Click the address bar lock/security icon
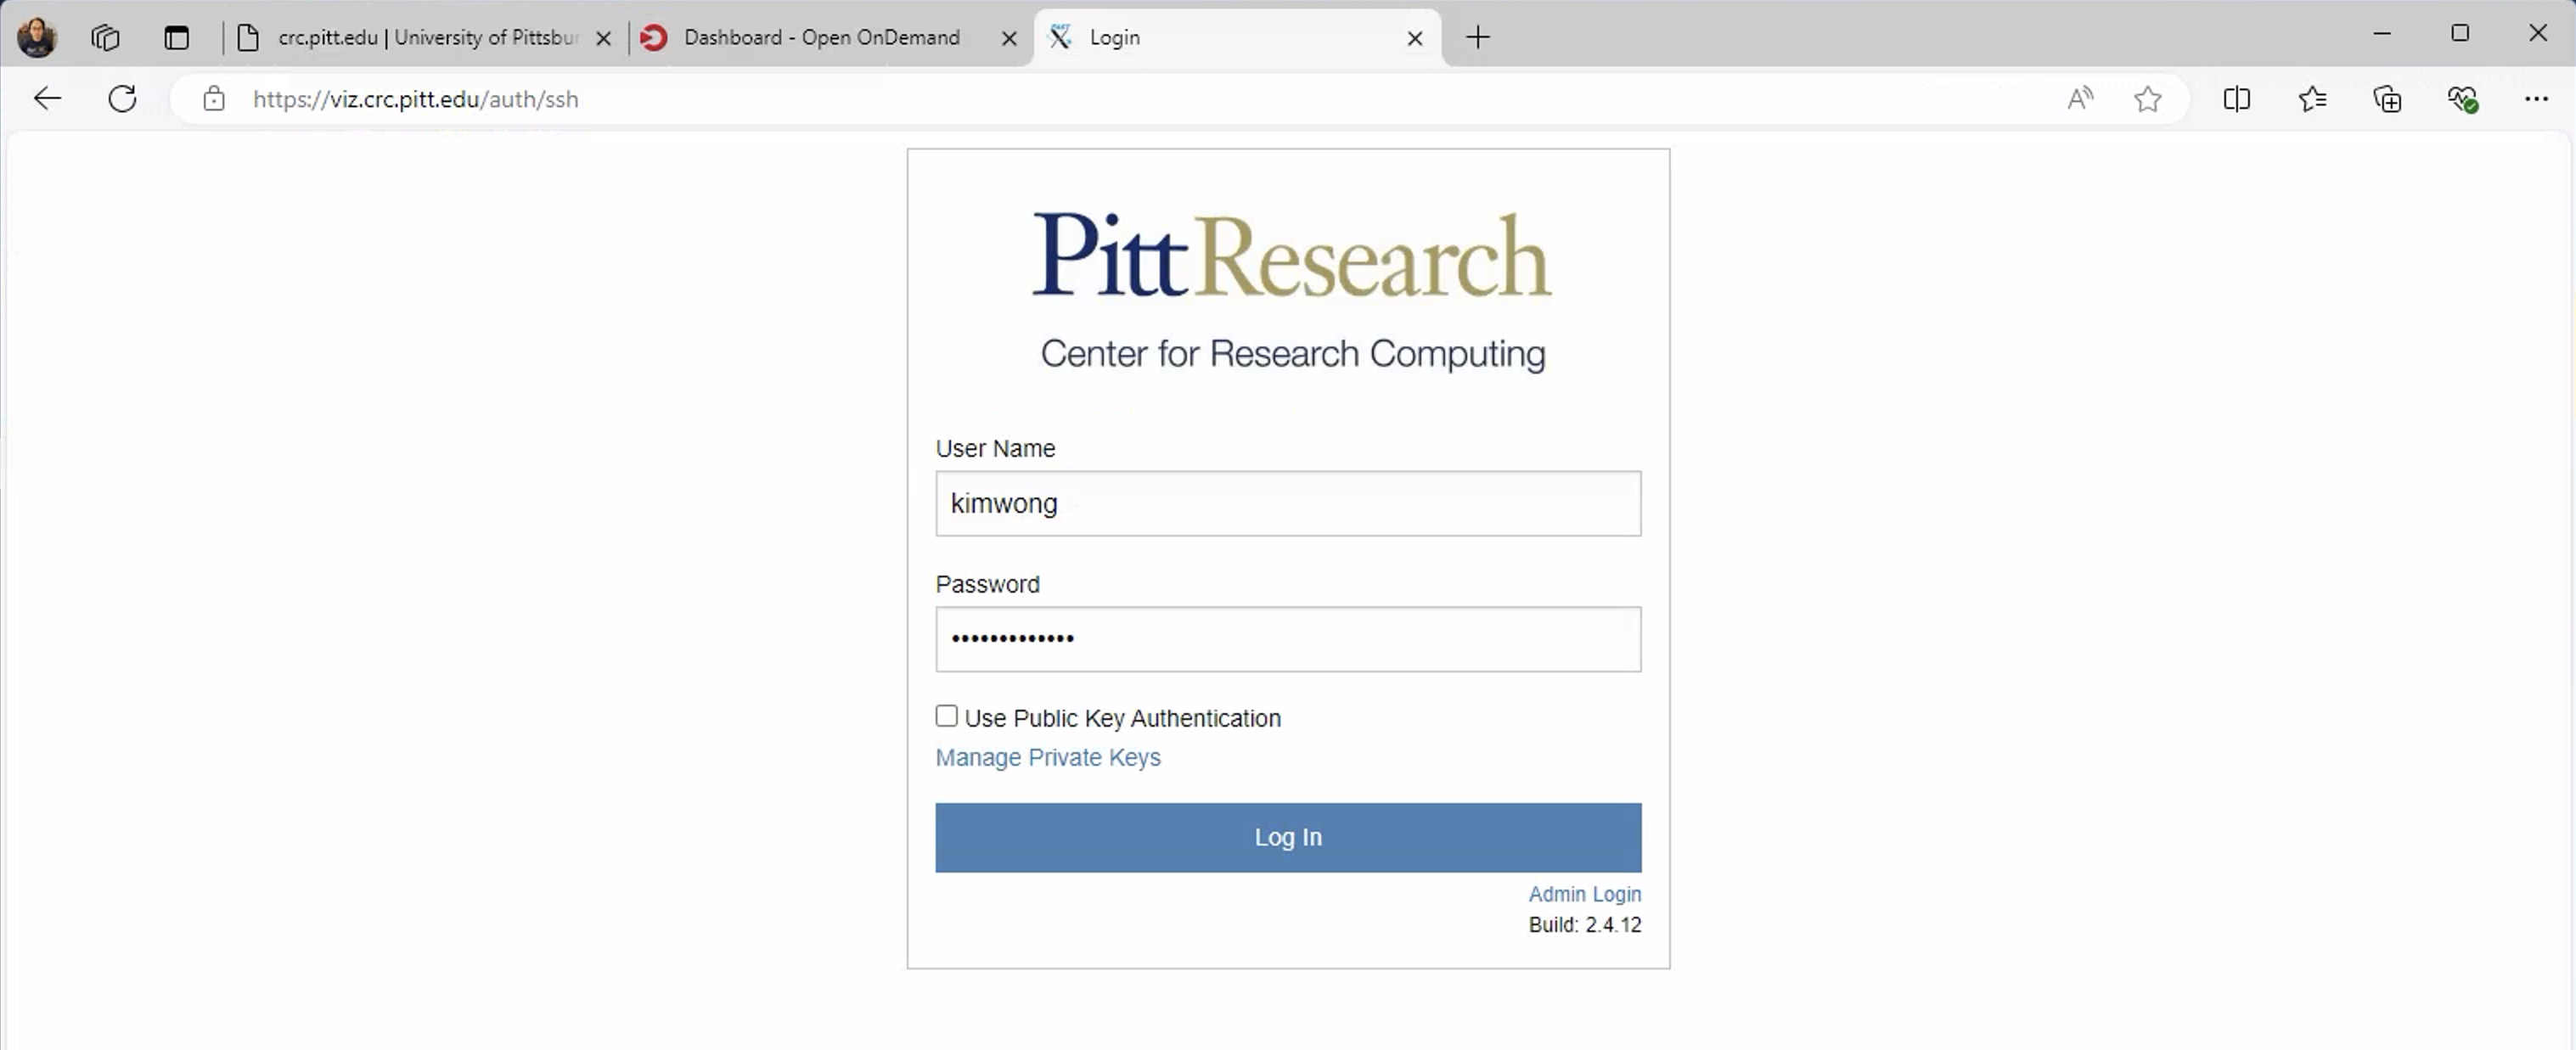 [214, 98]
